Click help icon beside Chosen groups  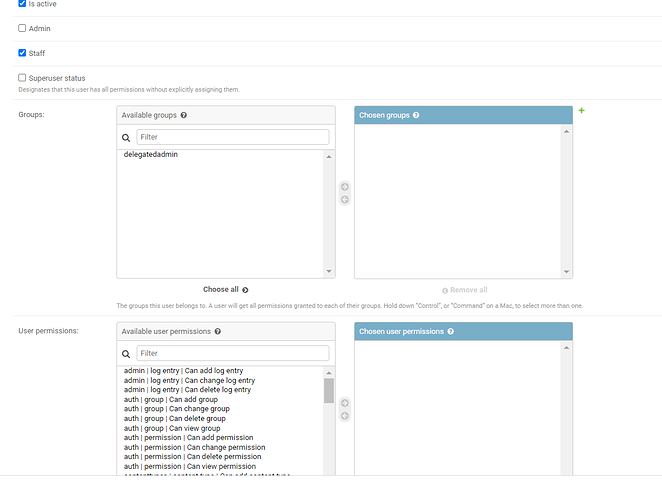click(416, 115)
